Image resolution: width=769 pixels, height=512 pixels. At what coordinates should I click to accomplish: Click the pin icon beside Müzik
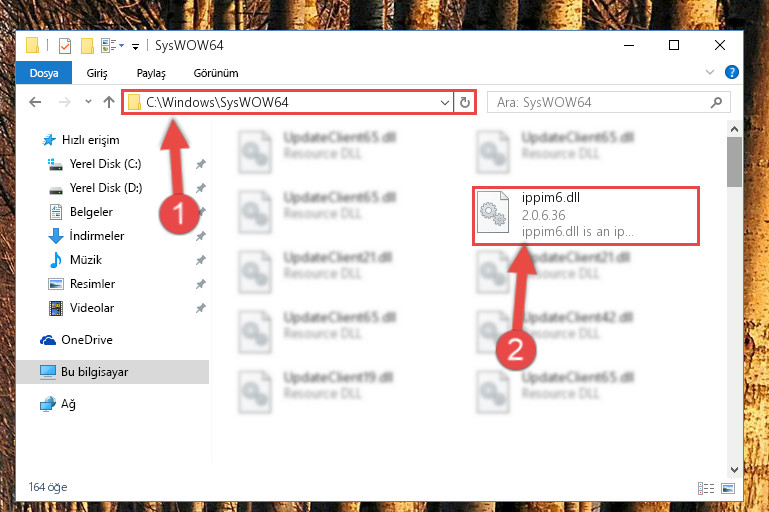tap(201, 260)
